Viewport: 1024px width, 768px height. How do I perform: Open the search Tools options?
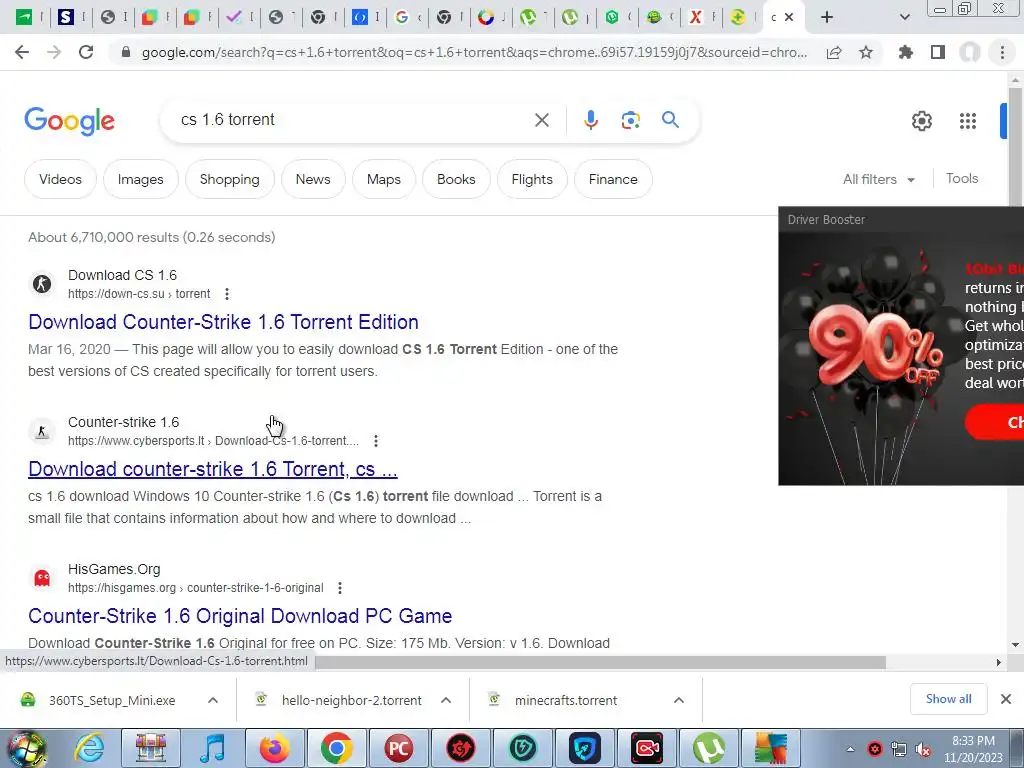[x=962, y=178]
